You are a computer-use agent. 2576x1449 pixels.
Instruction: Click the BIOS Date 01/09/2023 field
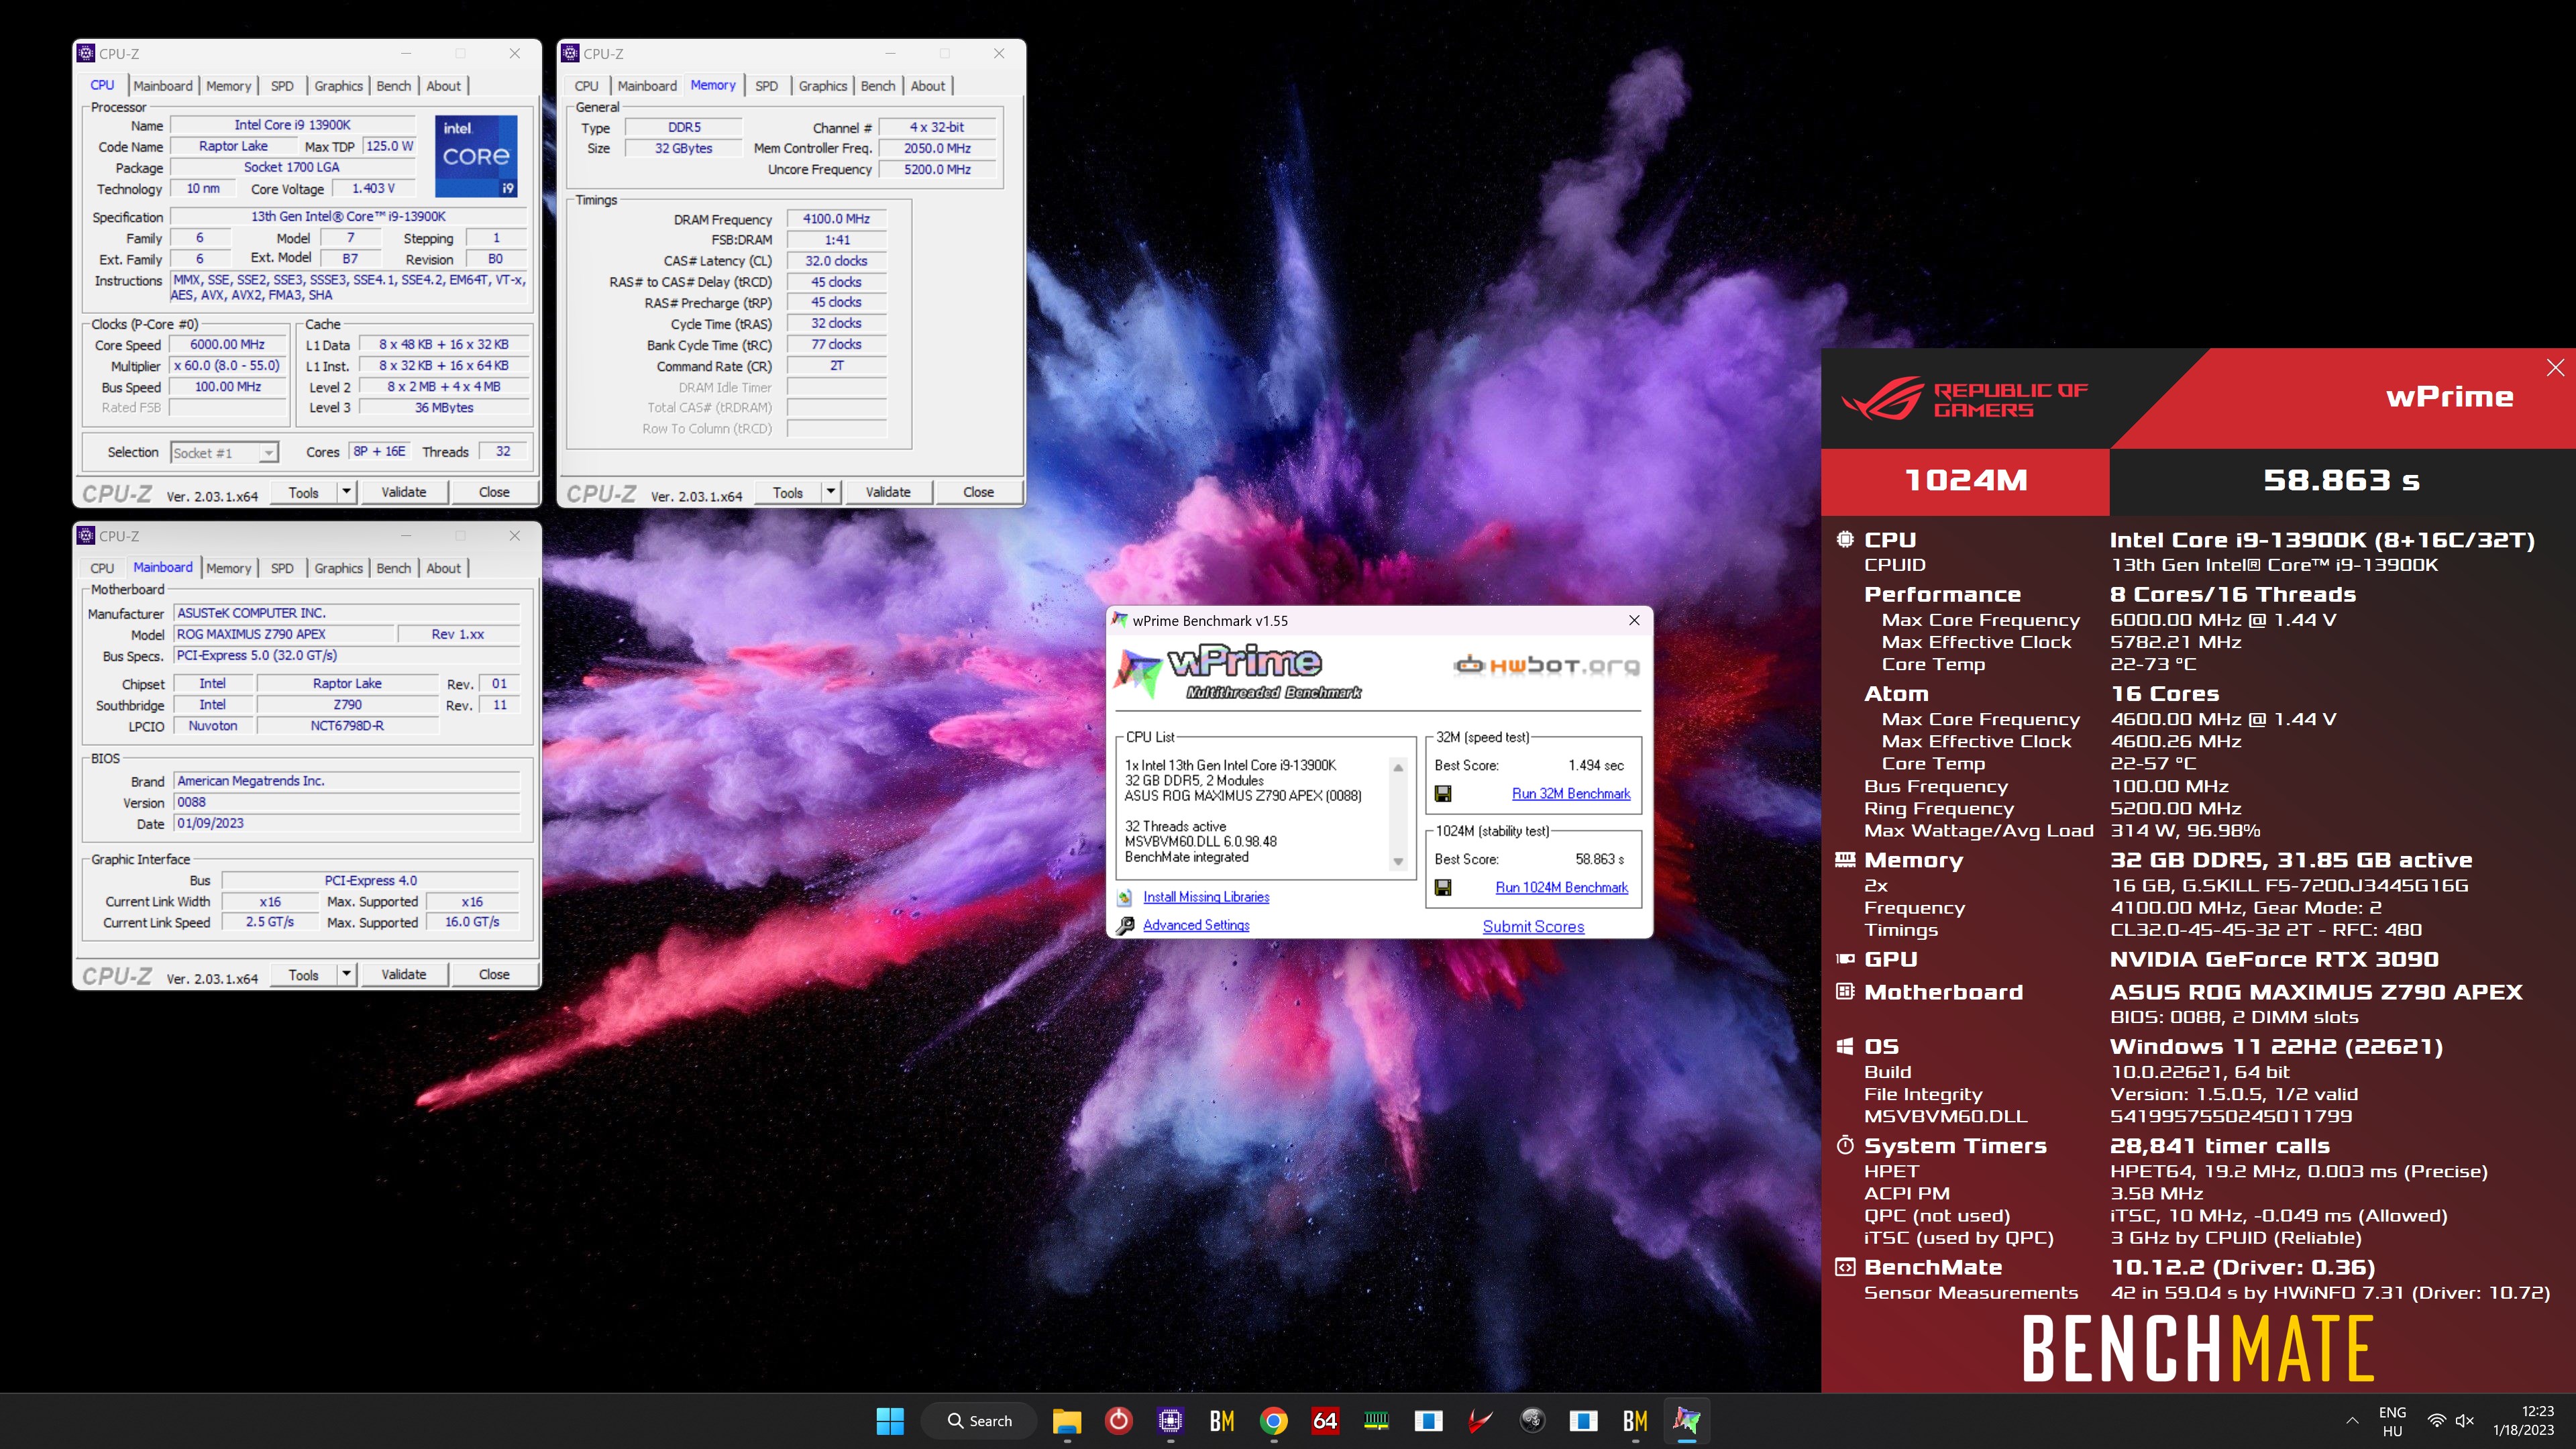point(347,824)
